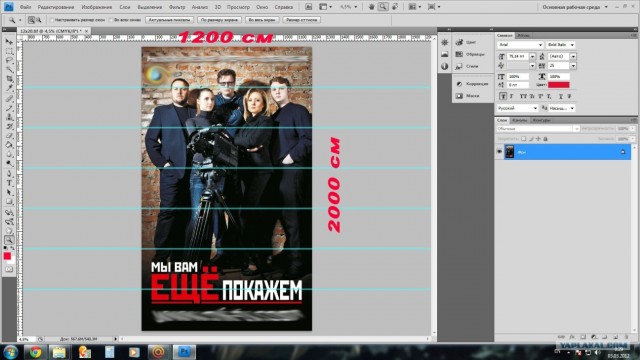The image size is (640, 360).
Task: Toggle Quick Mask mode icon
Action: point(9,269)
